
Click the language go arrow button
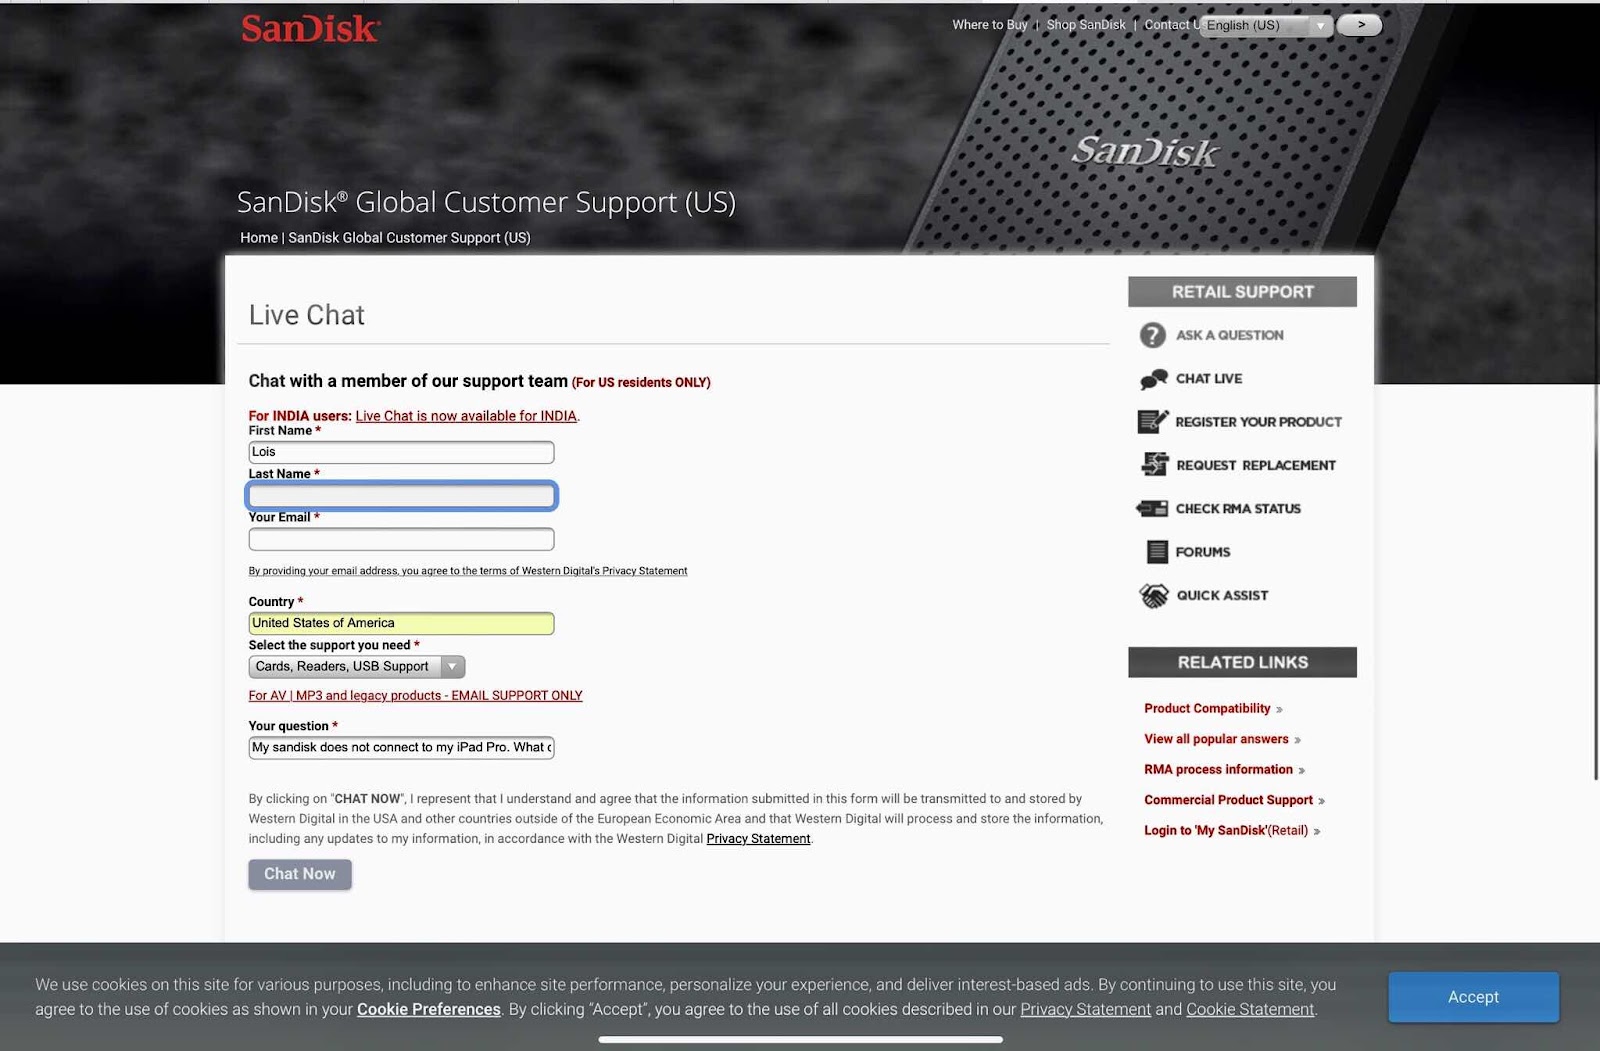tap(1360, 25)
